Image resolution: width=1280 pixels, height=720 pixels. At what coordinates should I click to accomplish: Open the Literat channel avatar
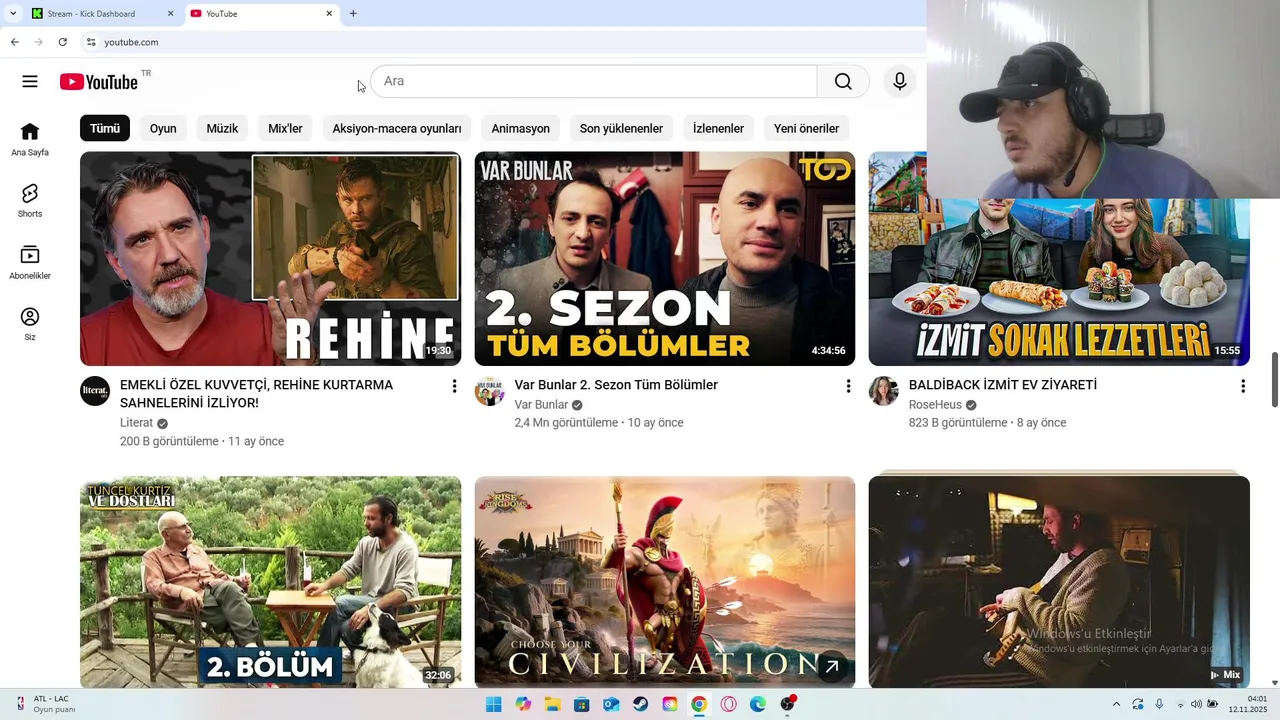point(95,391)
